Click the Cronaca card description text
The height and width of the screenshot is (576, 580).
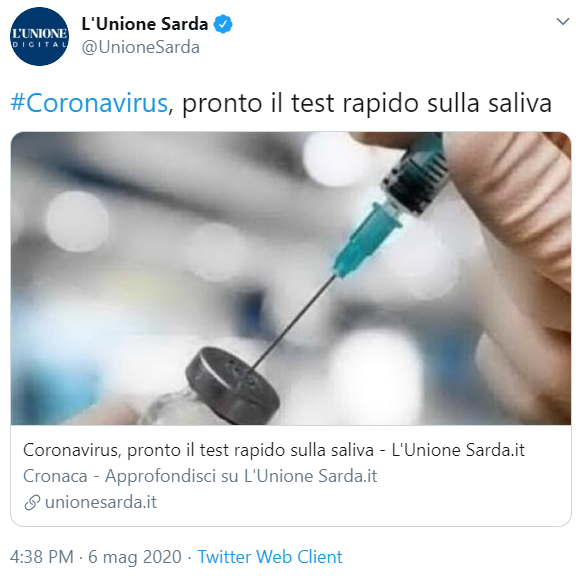(200, 476)
